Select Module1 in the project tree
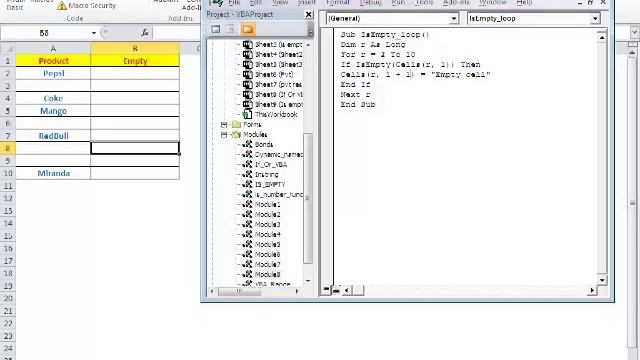 click(267, 204)
